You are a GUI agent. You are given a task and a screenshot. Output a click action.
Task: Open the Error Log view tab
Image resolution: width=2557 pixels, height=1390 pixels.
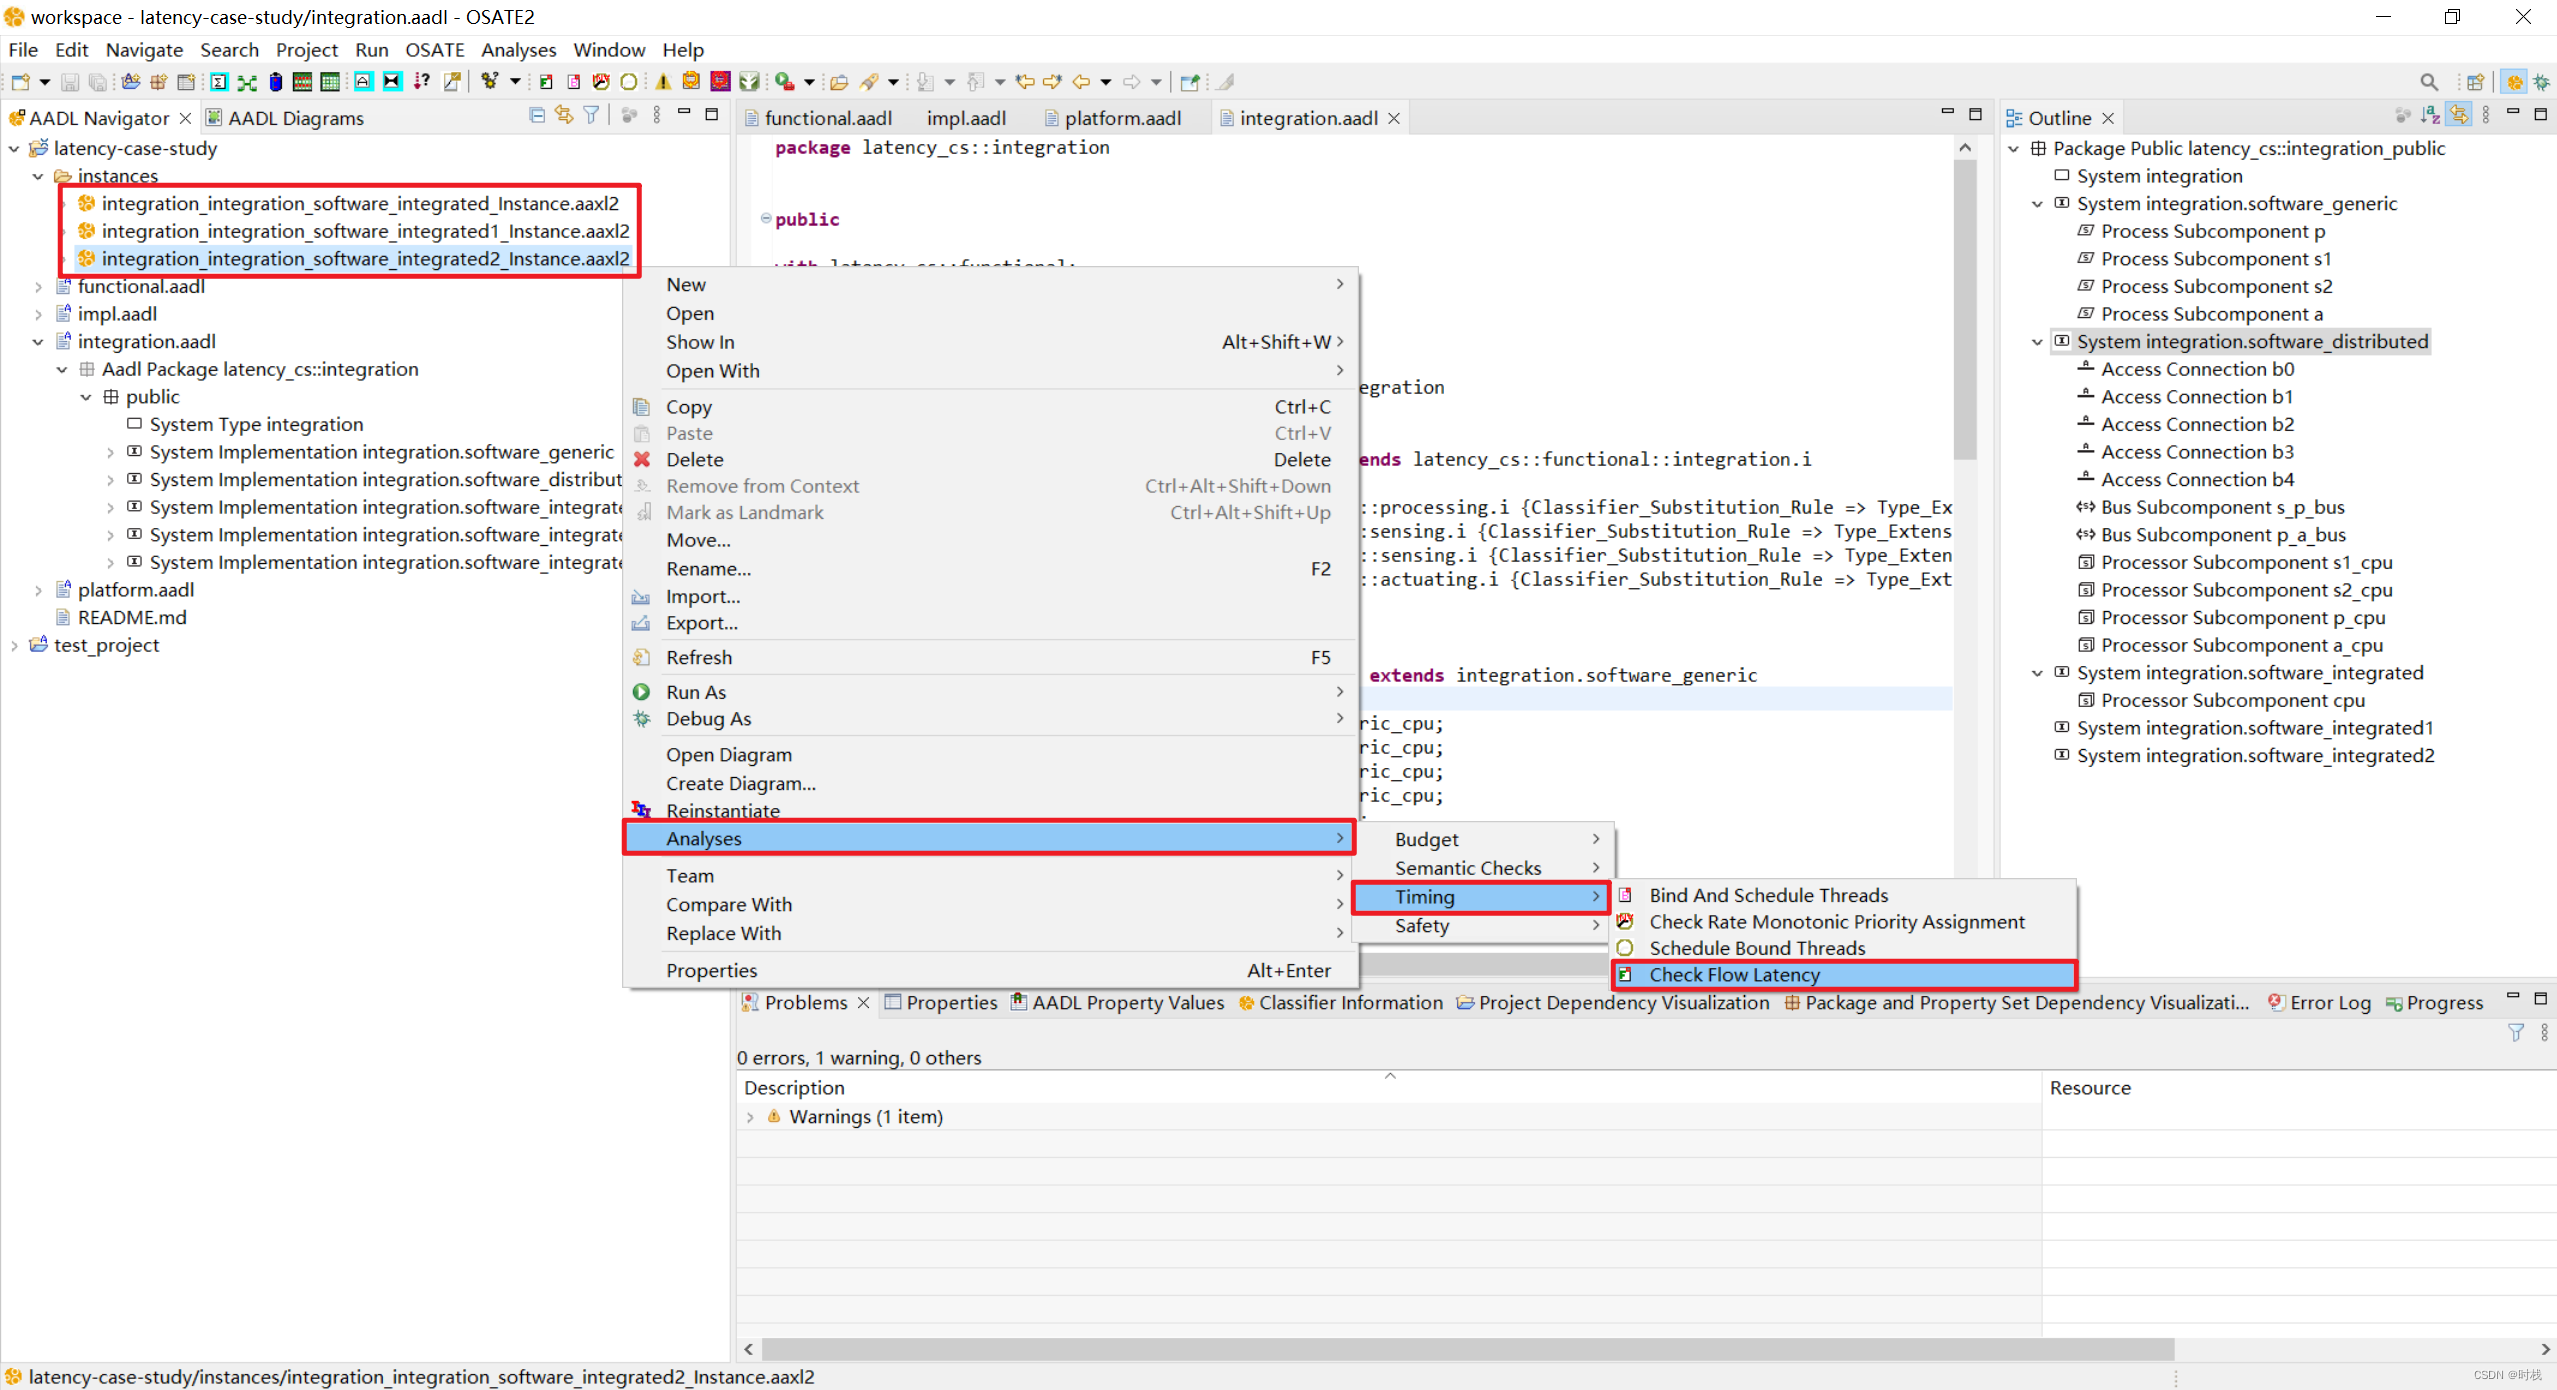click(x=2329, y=1003)
